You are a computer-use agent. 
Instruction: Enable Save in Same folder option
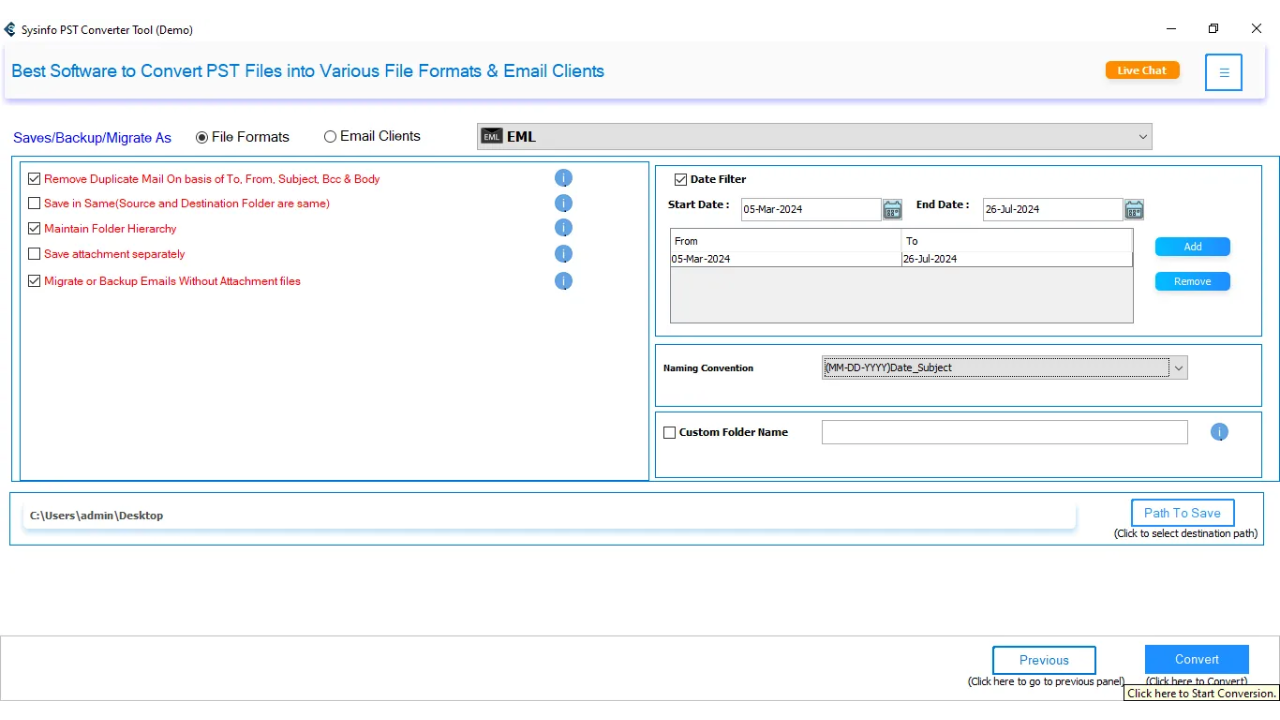[34, 203]
